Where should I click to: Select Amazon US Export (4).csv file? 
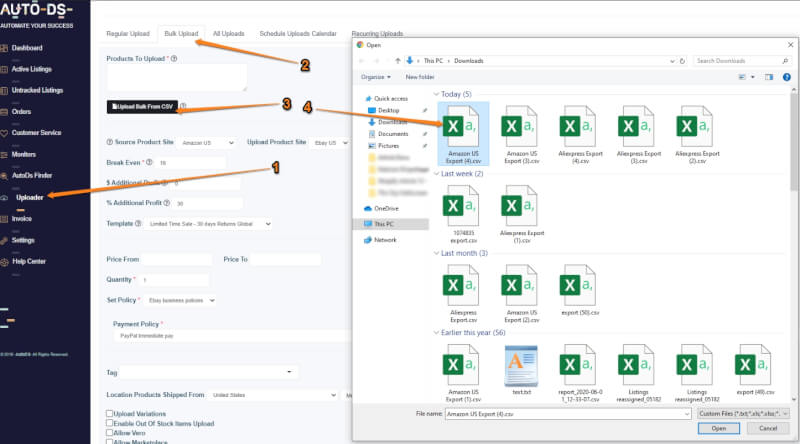pos(463,134)
